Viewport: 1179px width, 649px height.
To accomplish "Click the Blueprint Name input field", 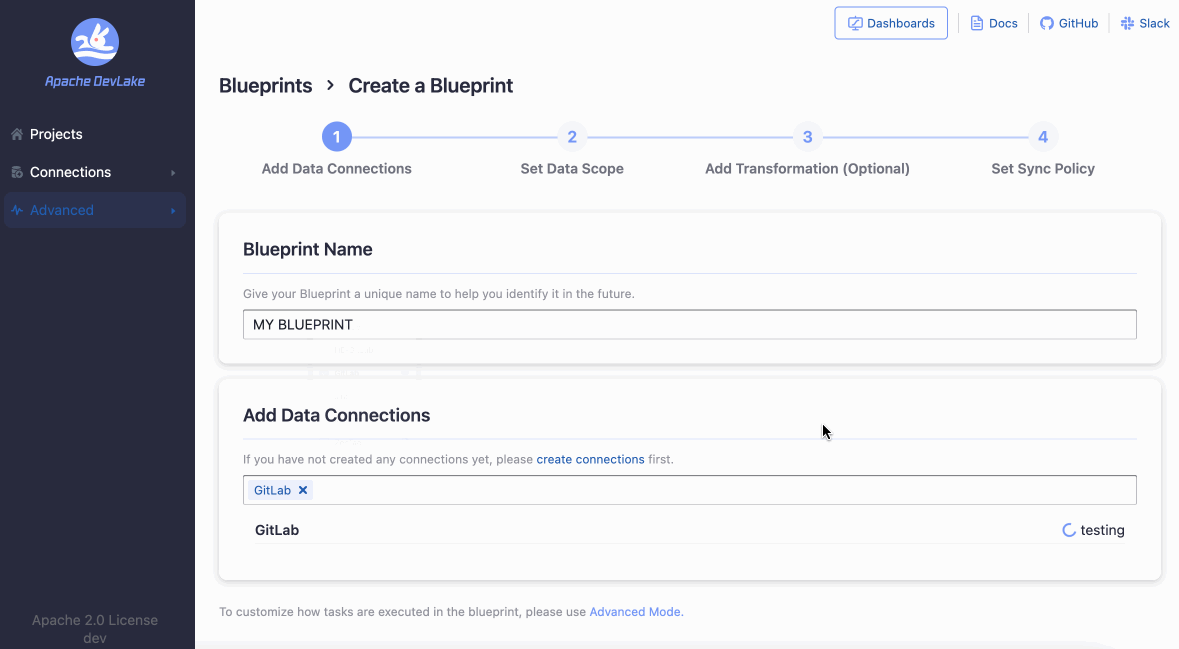I will [690, 325].
